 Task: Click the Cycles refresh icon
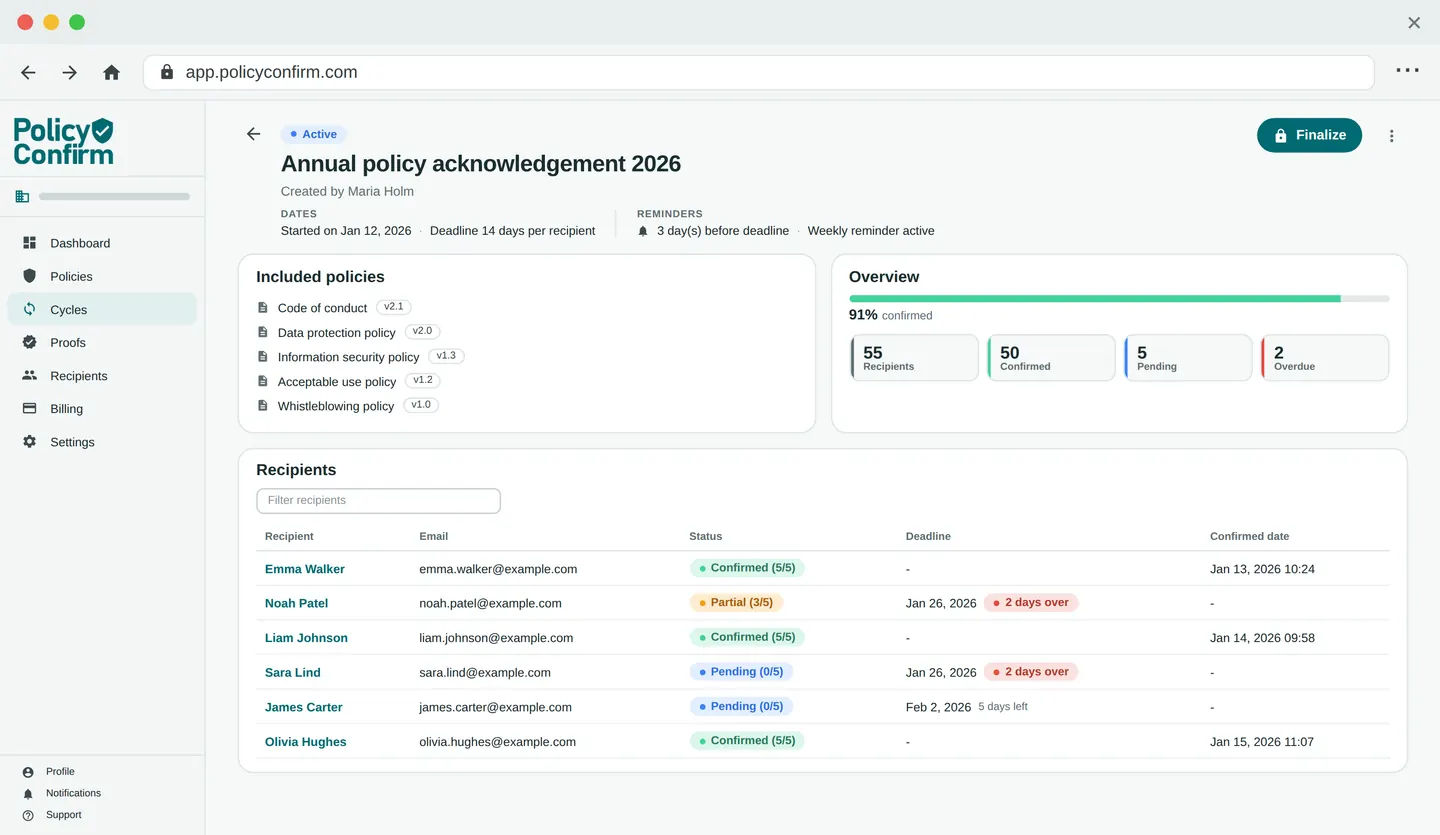(x=30, y=309)
